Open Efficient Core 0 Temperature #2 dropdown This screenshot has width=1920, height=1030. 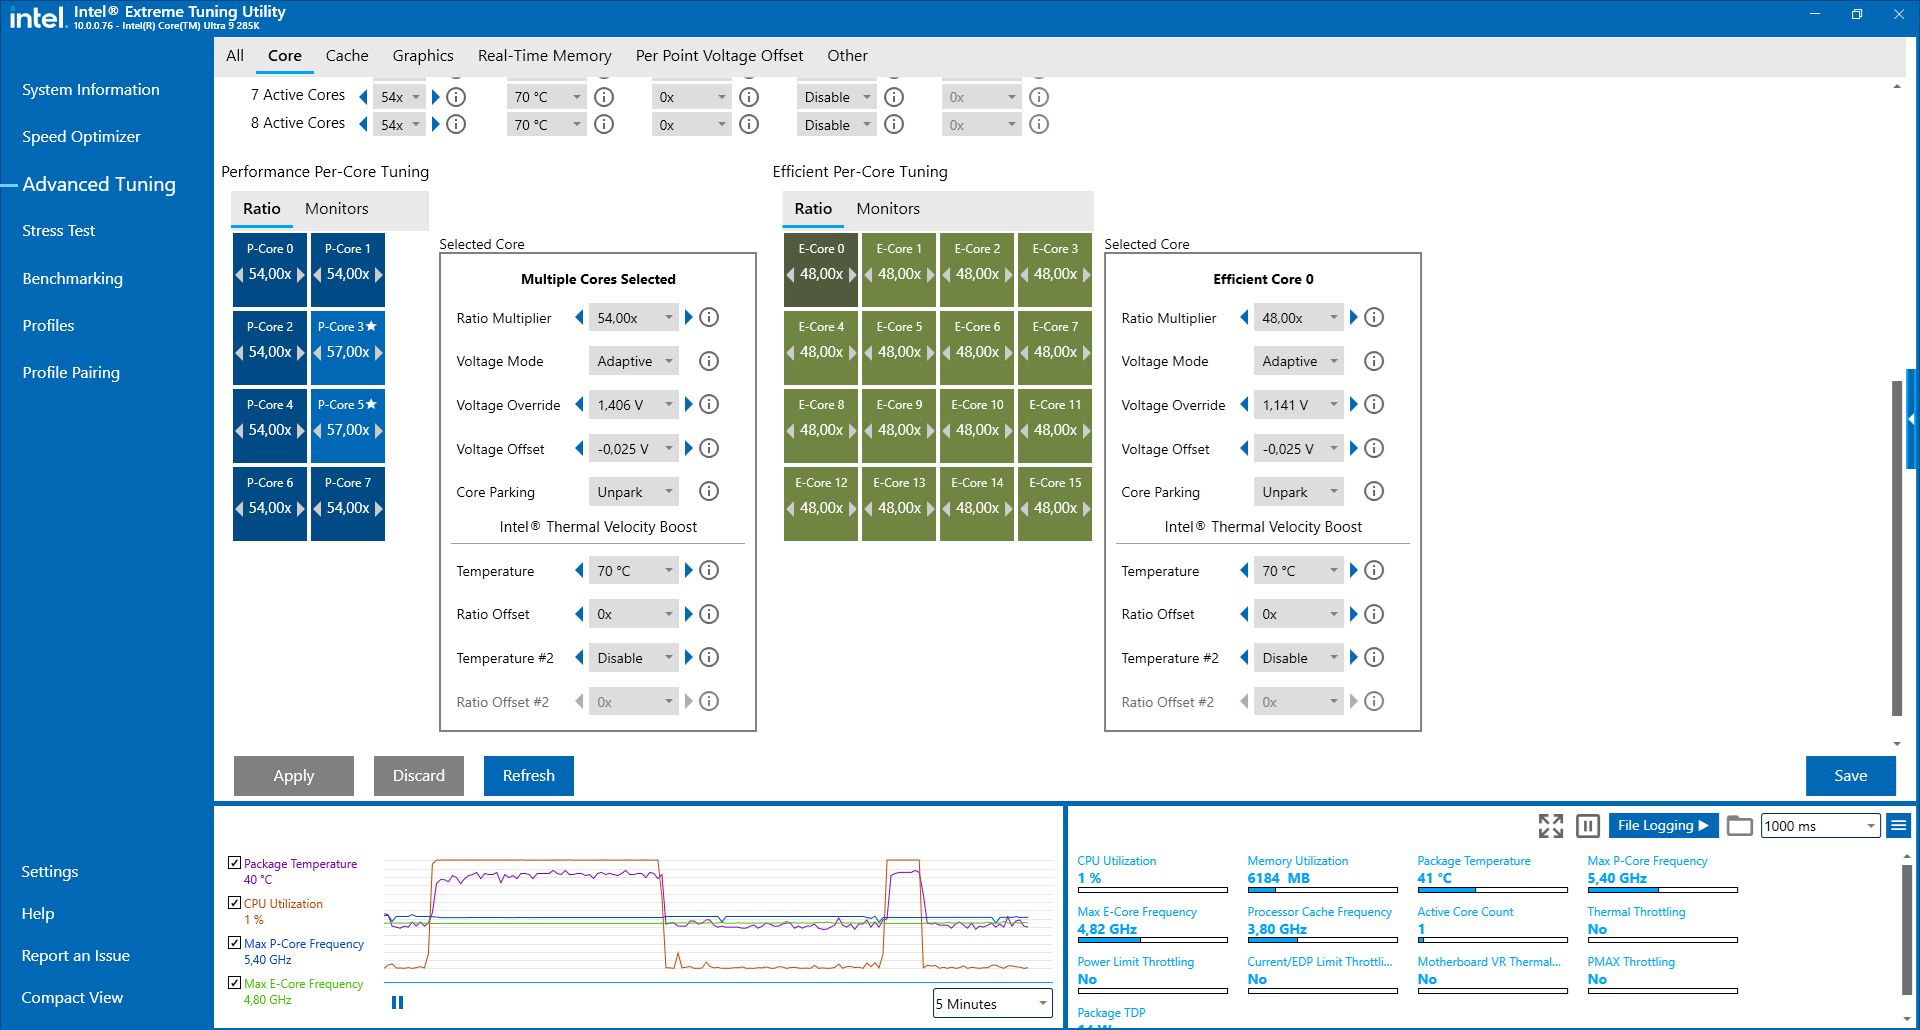pos(1299,658)
